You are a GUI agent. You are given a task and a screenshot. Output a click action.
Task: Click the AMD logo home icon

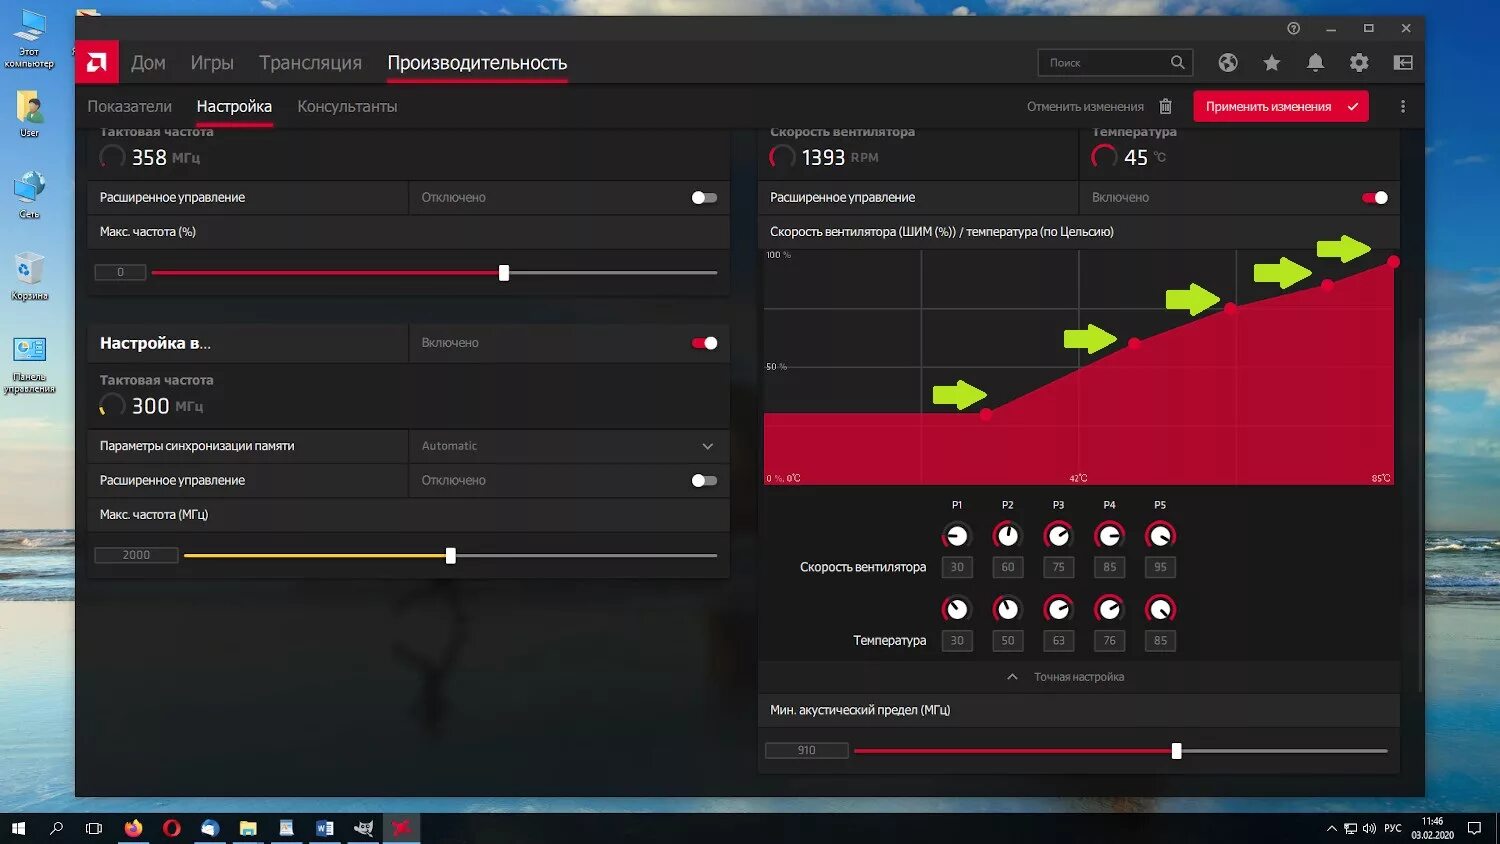coord(97,63)
